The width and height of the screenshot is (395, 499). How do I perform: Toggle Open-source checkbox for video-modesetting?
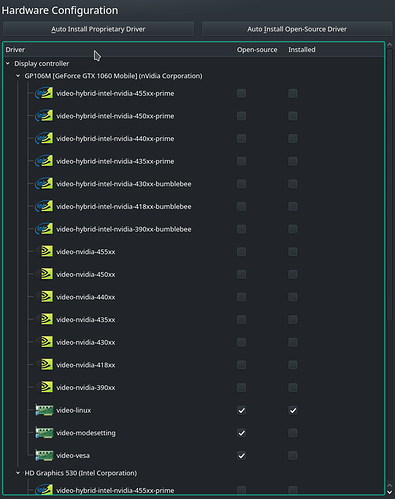[x=242, y=433]
